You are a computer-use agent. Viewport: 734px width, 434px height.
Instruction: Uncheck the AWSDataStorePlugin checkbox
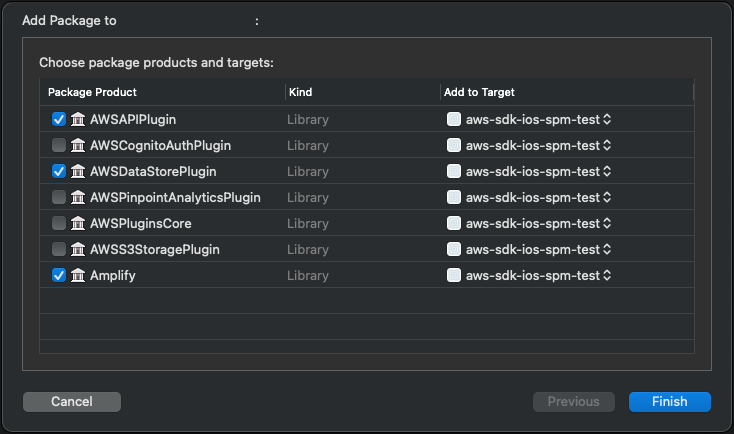[59, 171]
